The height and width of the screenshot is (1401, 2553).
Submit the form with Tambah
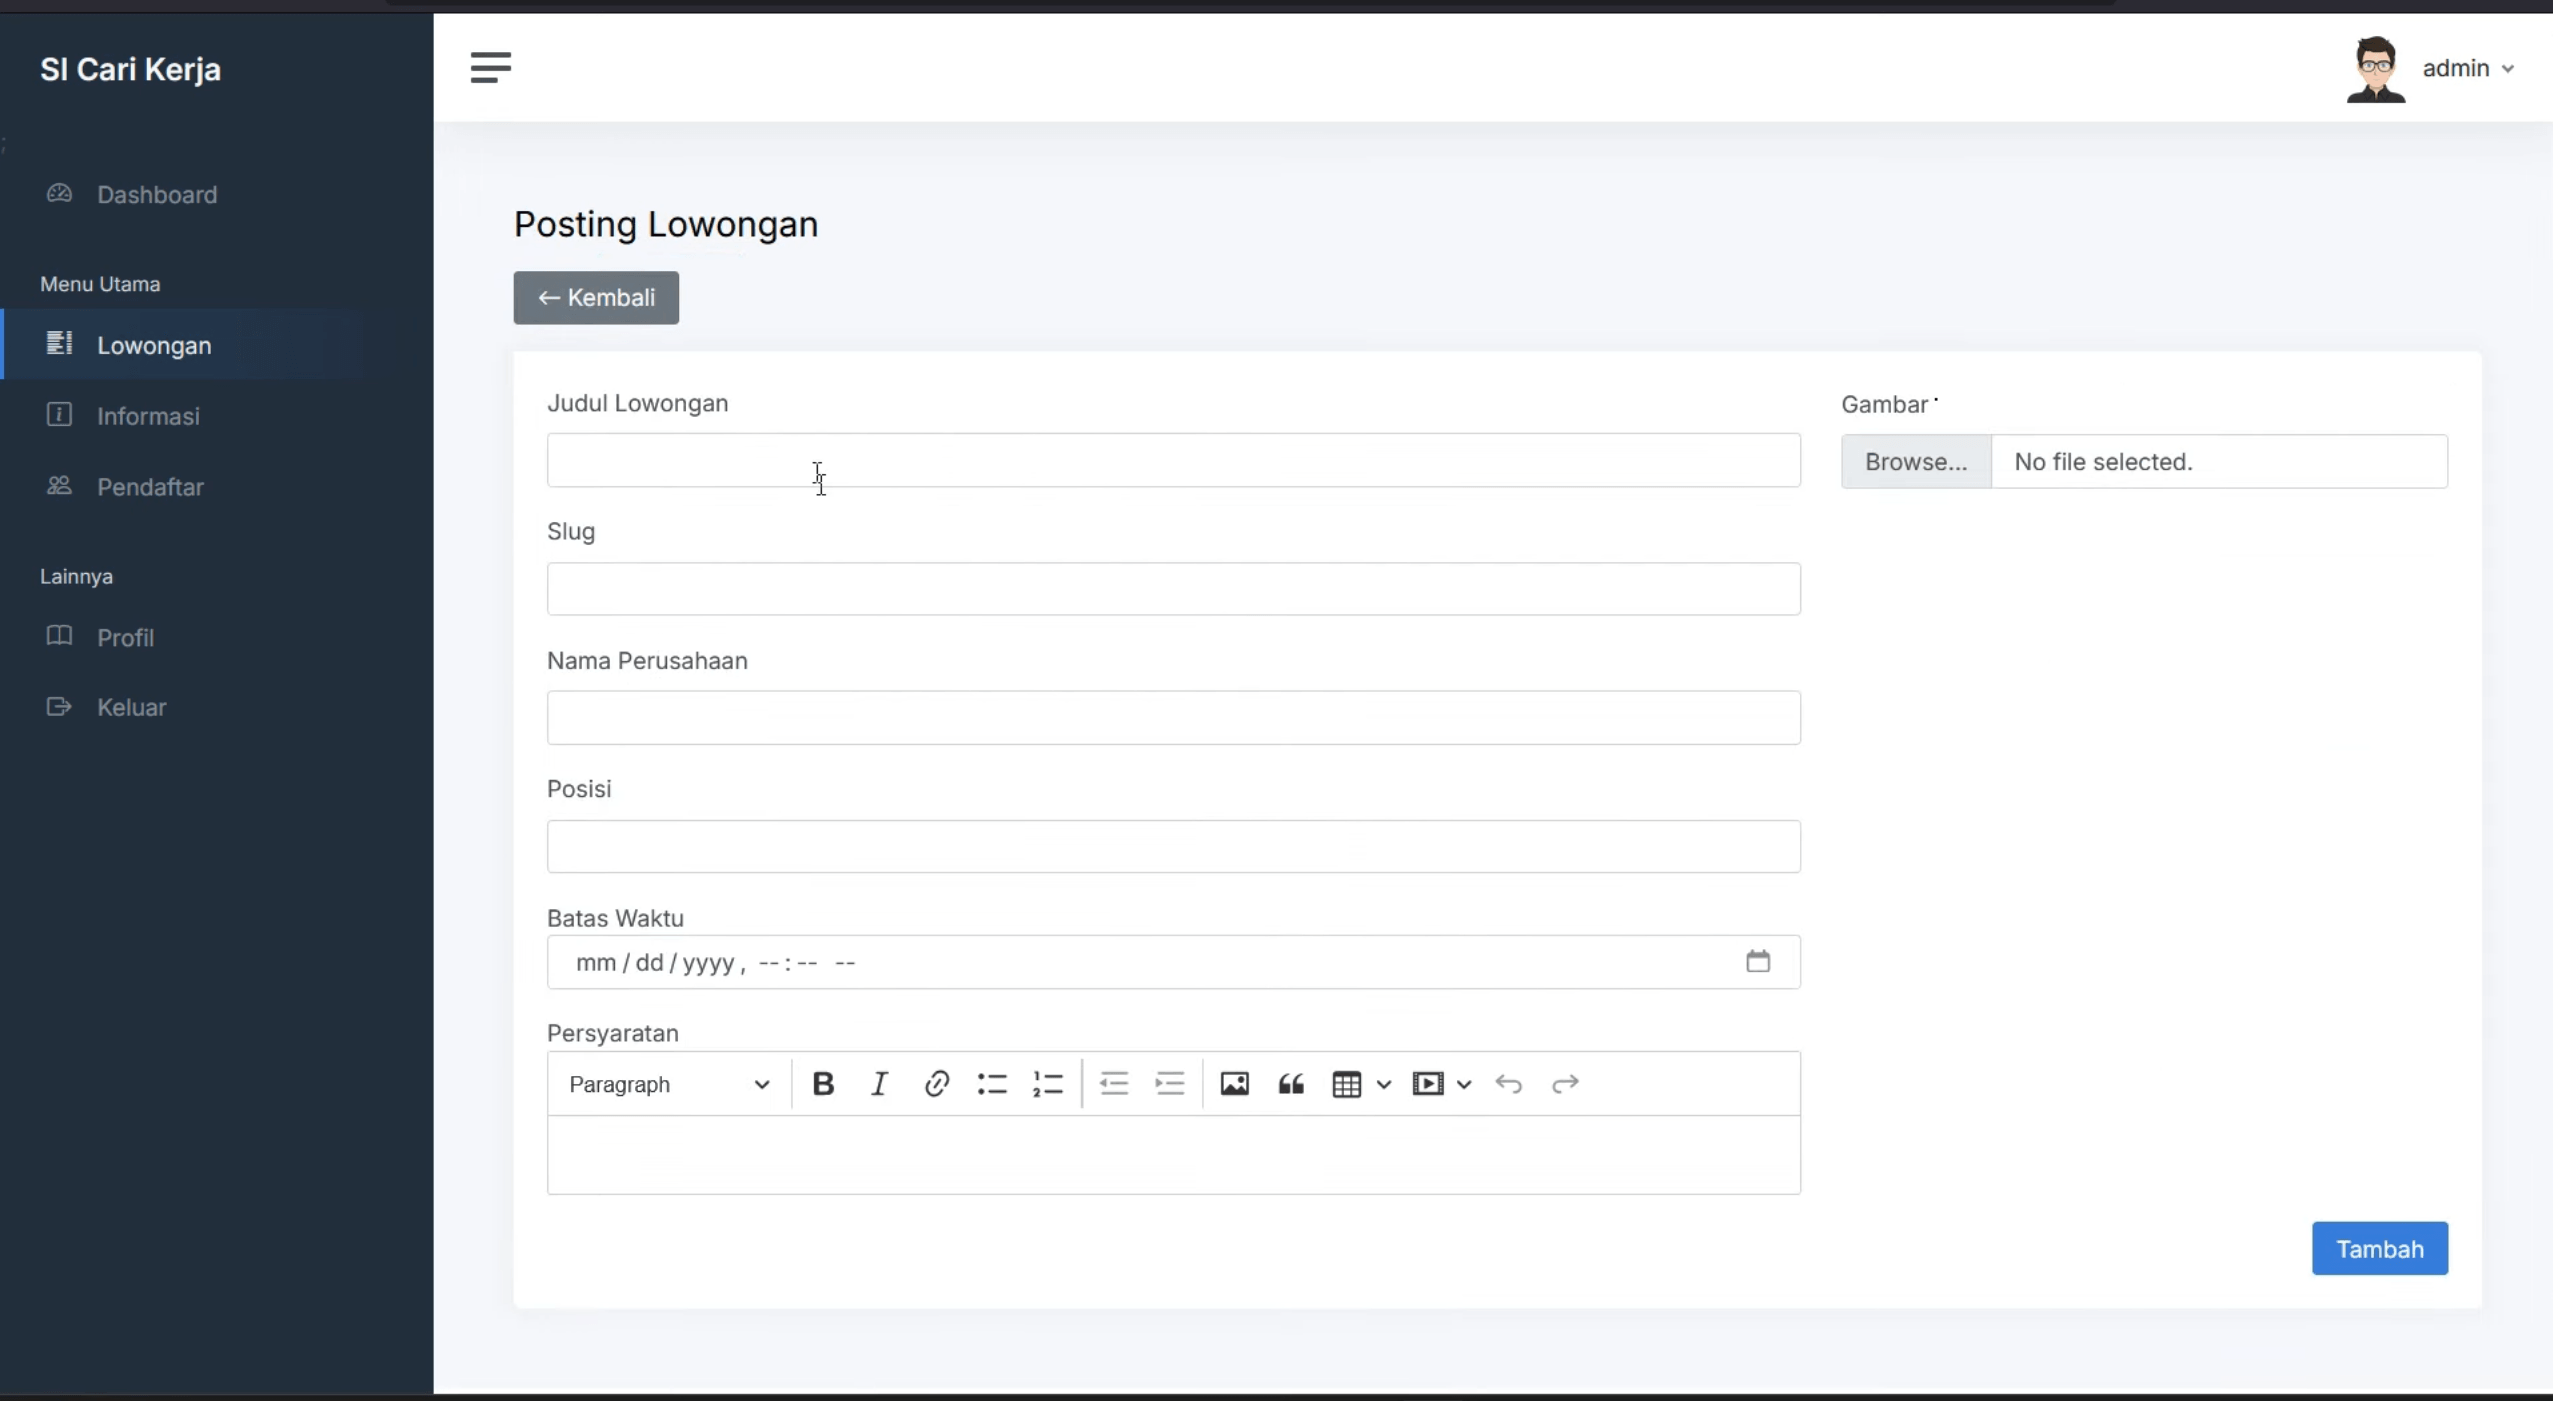point(2379,1248)
